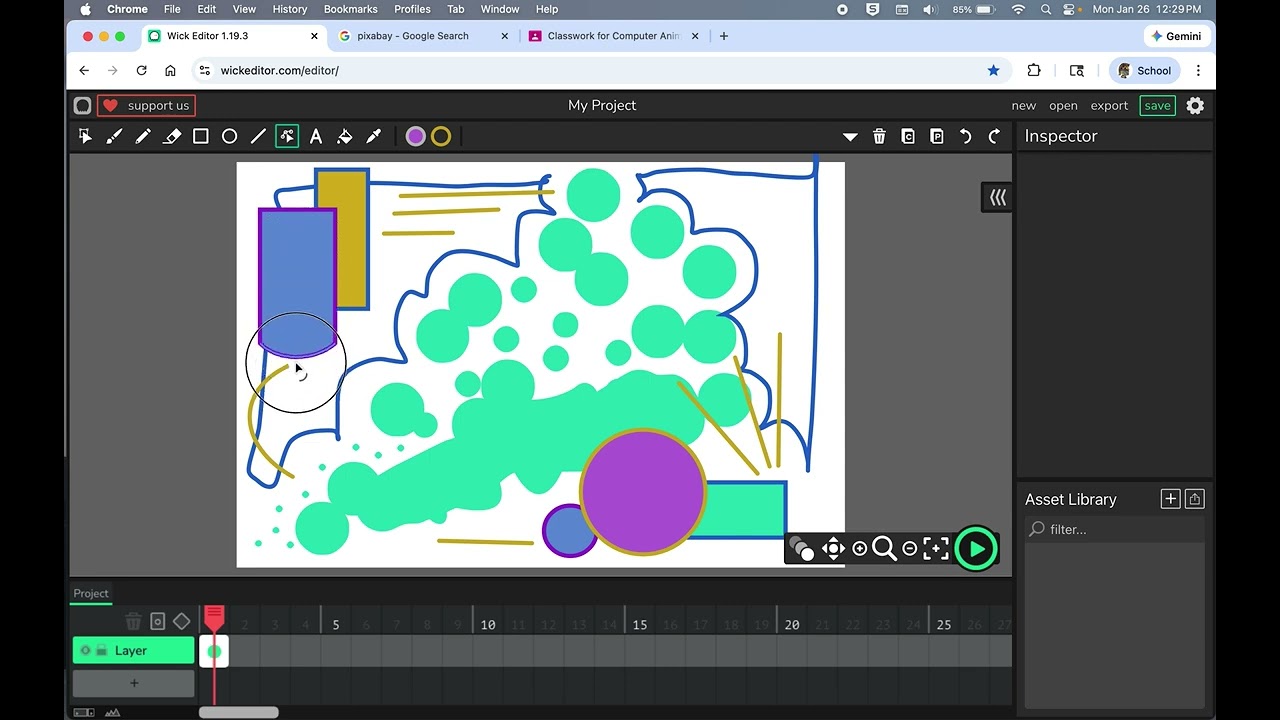Image resolution: width=1280 pixels, height=720 pixels.
Task: Click the My Project title
Action: 602,105
